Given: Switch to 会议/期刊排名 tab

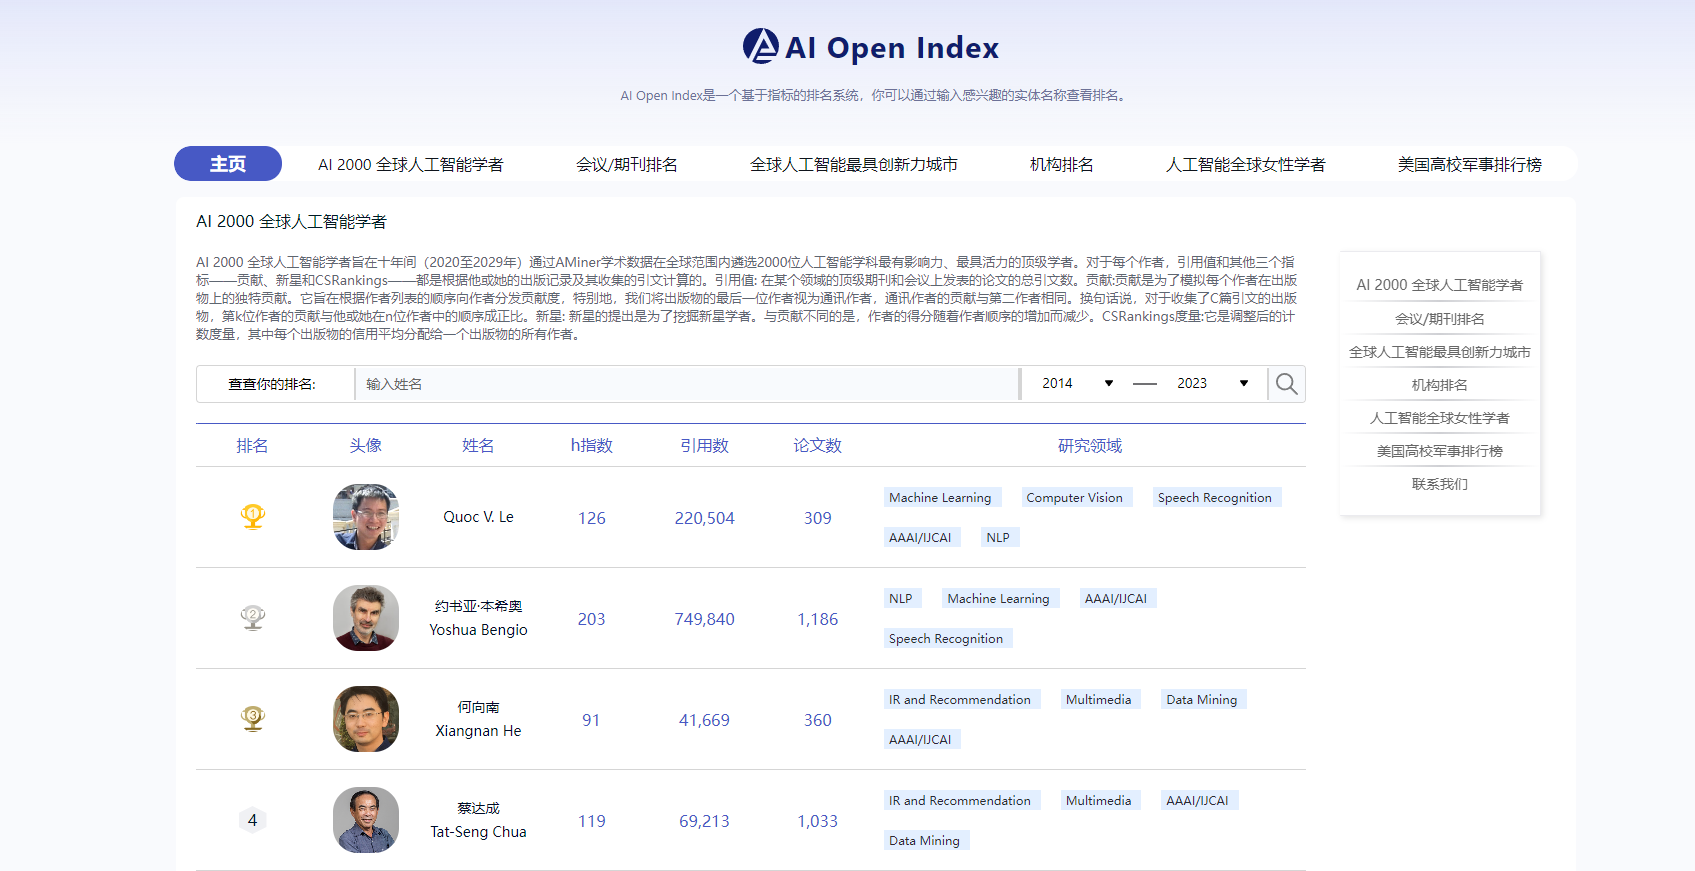Looking at the screenshot, I should coord(627,164).
